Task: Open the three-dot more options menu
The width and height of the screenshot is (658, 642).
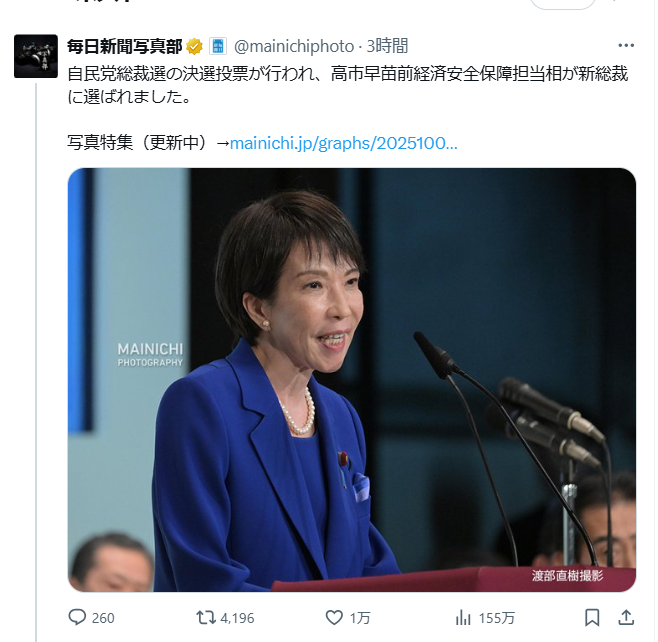Action: tap(626, 45)
